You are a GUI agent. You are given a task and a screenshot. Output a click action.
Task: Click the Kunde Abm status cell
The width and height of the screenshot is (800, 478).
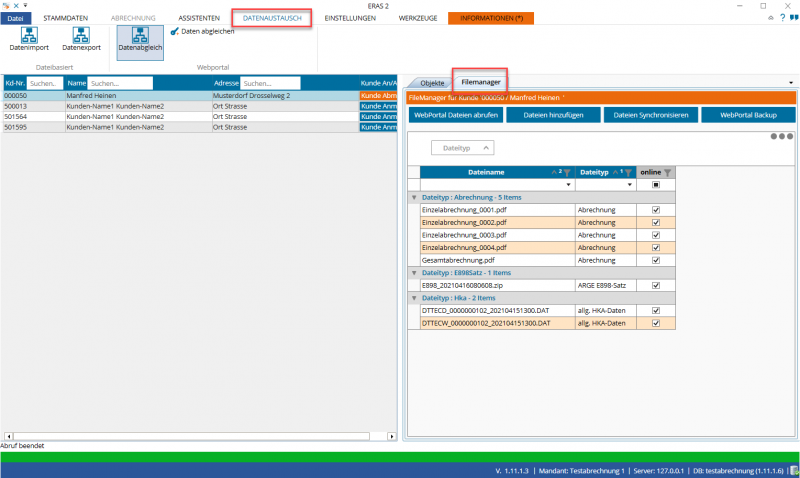pyautogui.click(x=378, y=95)
